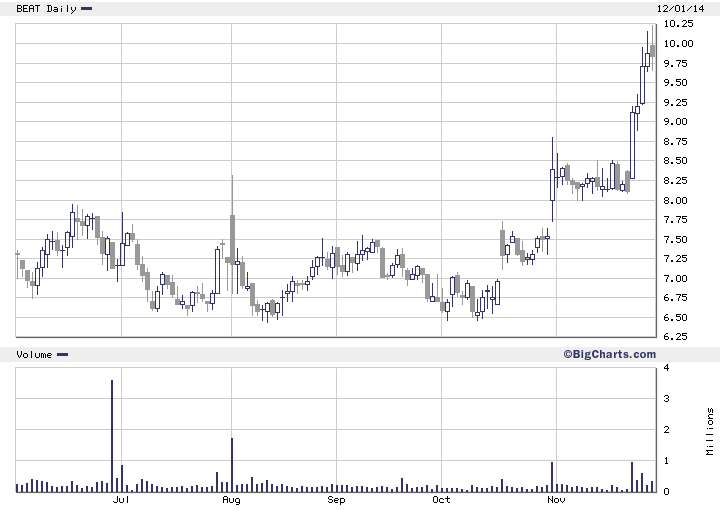Click the Volume panel label

(x=34, y=354)
